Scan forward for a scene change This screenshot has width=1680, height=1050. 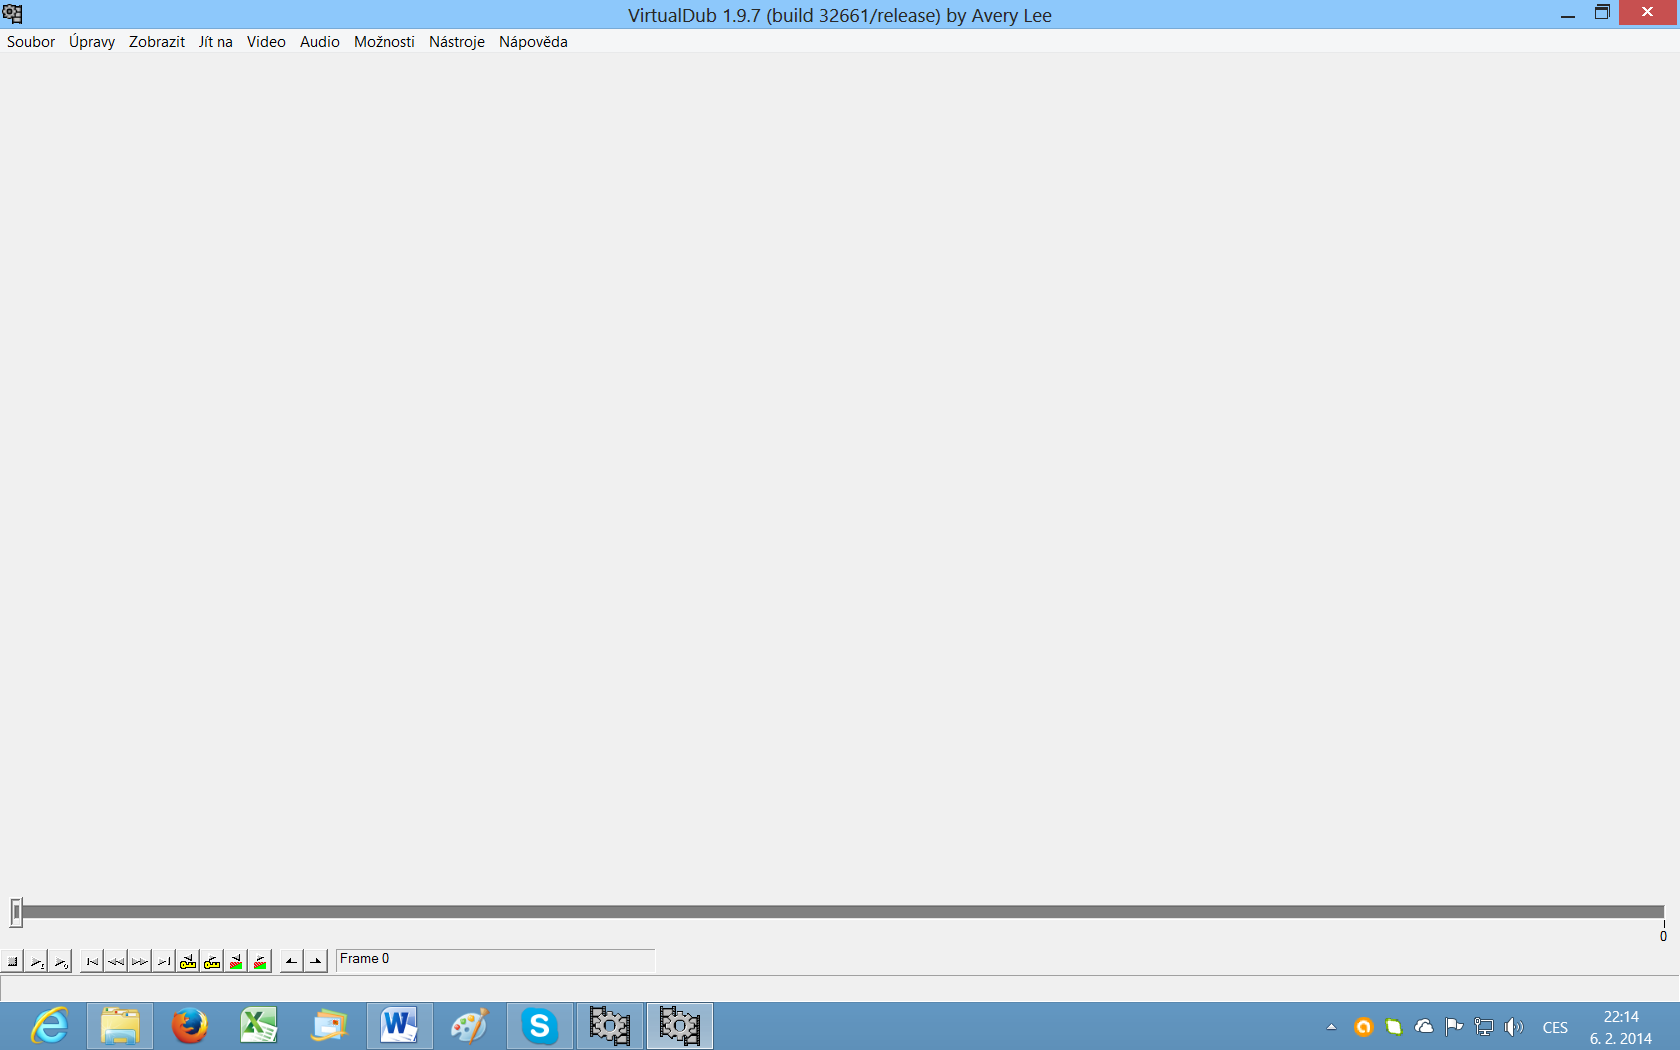point(260,962)
